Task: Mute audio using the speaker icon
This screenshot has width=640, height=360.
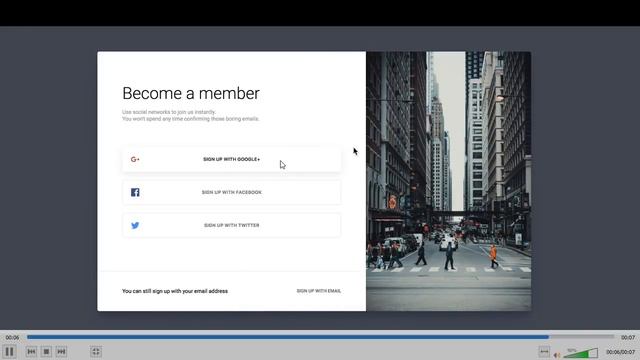Action: [x=557, y=355]
